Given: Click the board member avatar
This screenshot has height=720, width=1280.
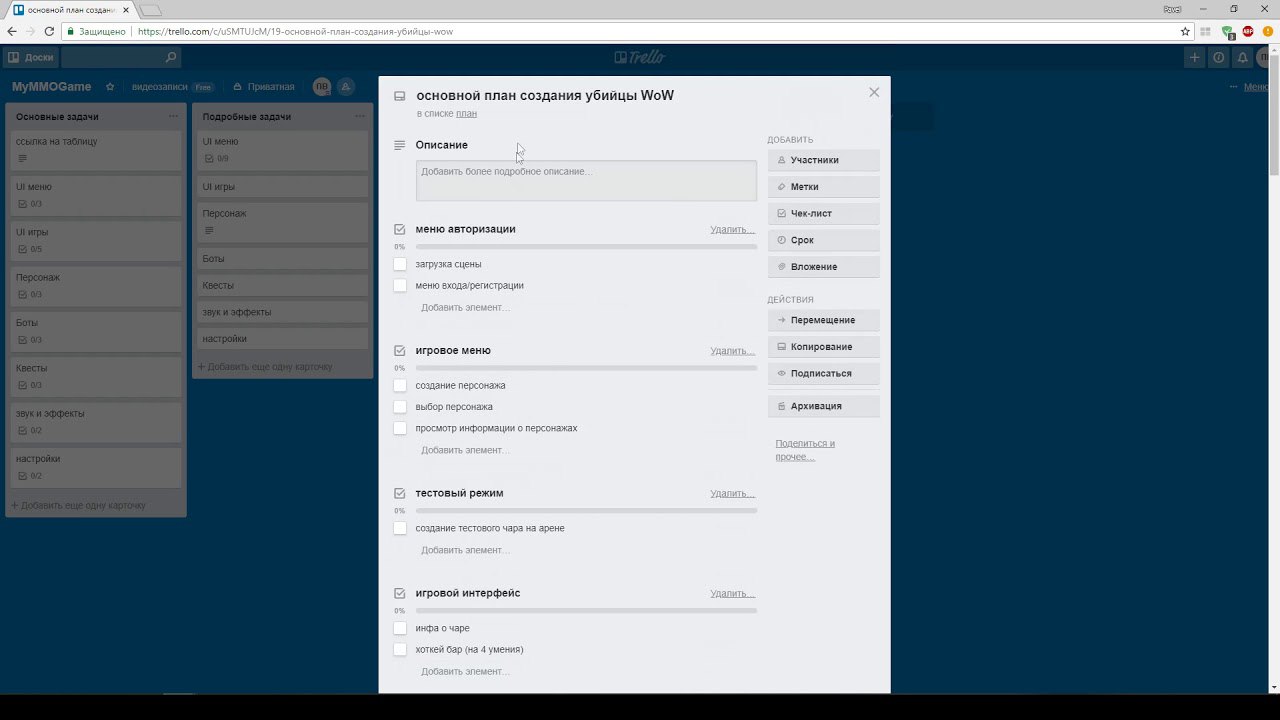Looking at the screenshot, I should tap(321, 87).
